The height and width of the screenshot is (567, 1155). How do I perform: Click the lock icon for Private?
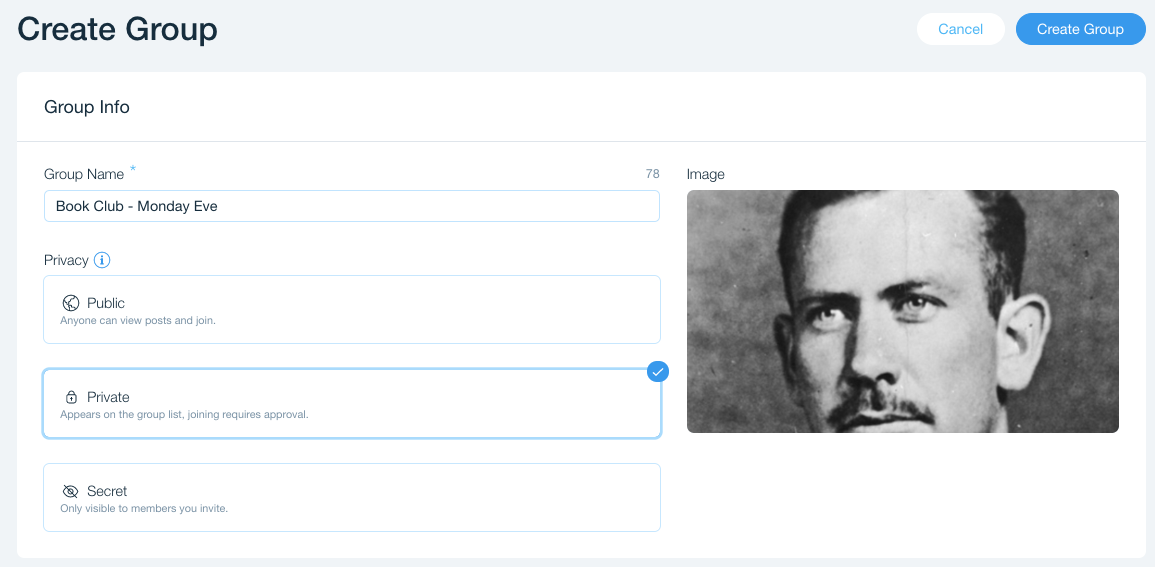(71, 397)
